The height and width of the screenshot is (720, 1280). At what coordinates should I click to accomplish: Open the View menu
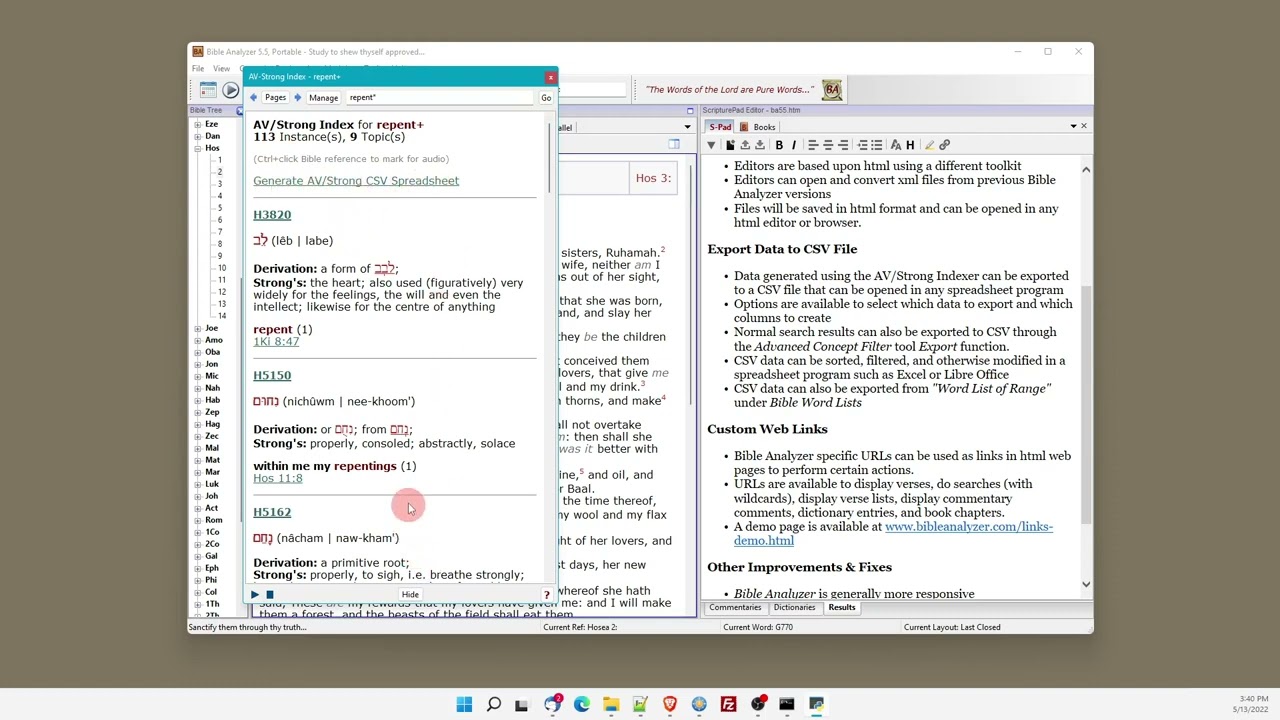pyautogui.click(x=221, y=69)
